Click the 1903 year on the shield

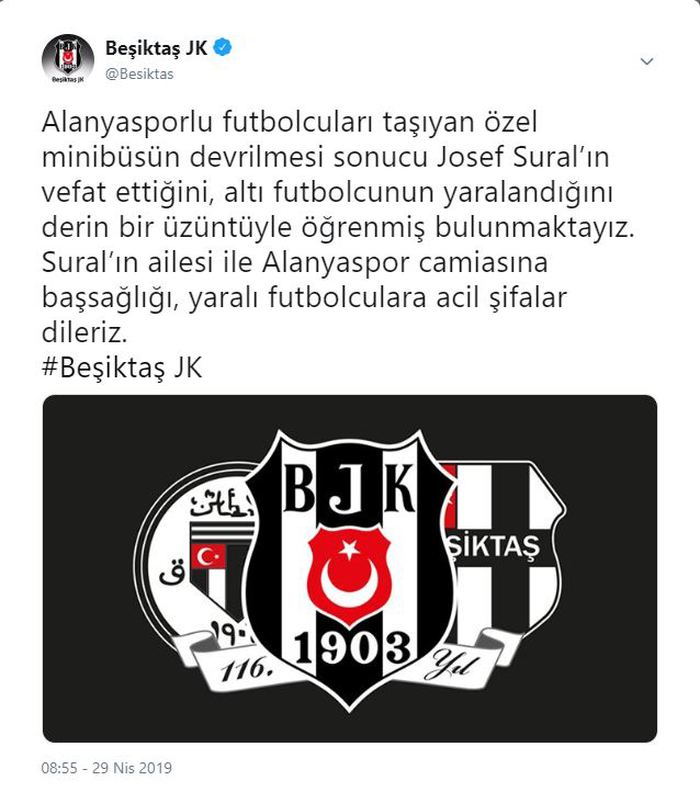point(352,648)
